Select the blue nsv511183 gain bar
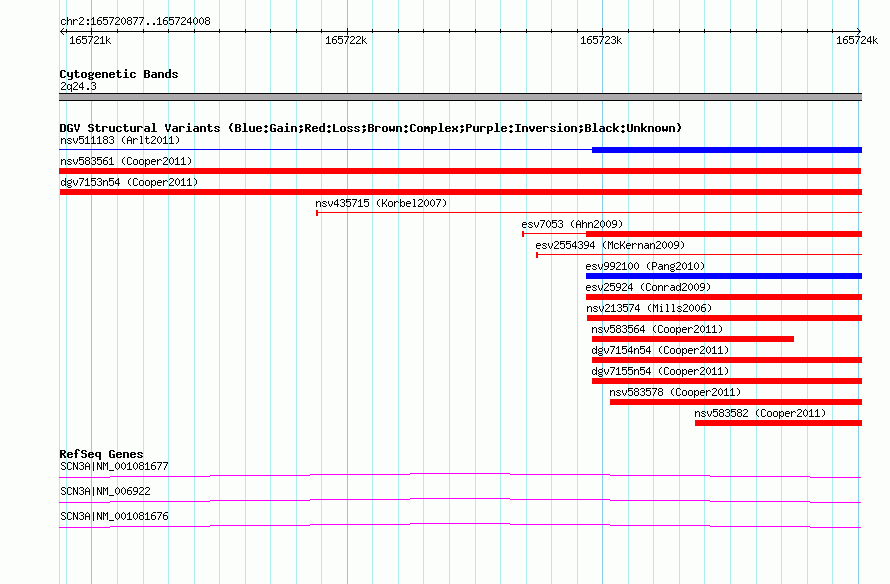 click(x=727, y=150)
